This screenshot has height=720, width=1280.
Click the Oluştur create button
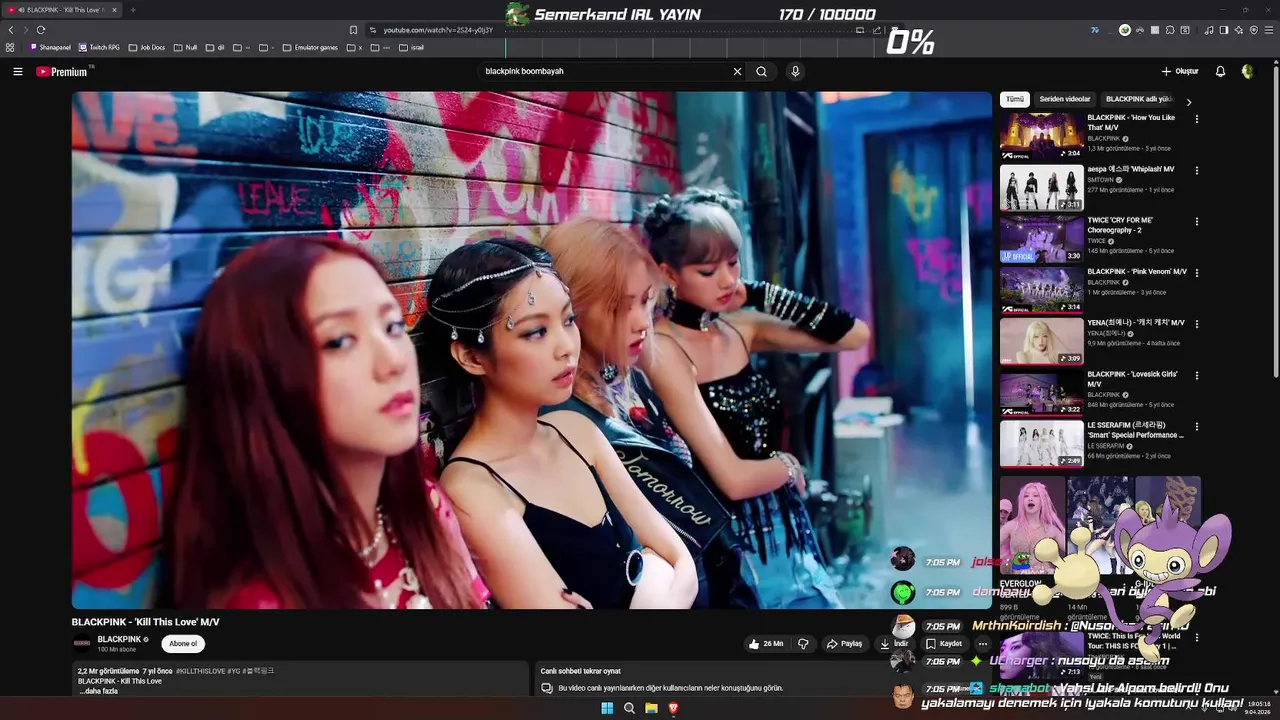pyautogui.click(x=1180, y=71)
